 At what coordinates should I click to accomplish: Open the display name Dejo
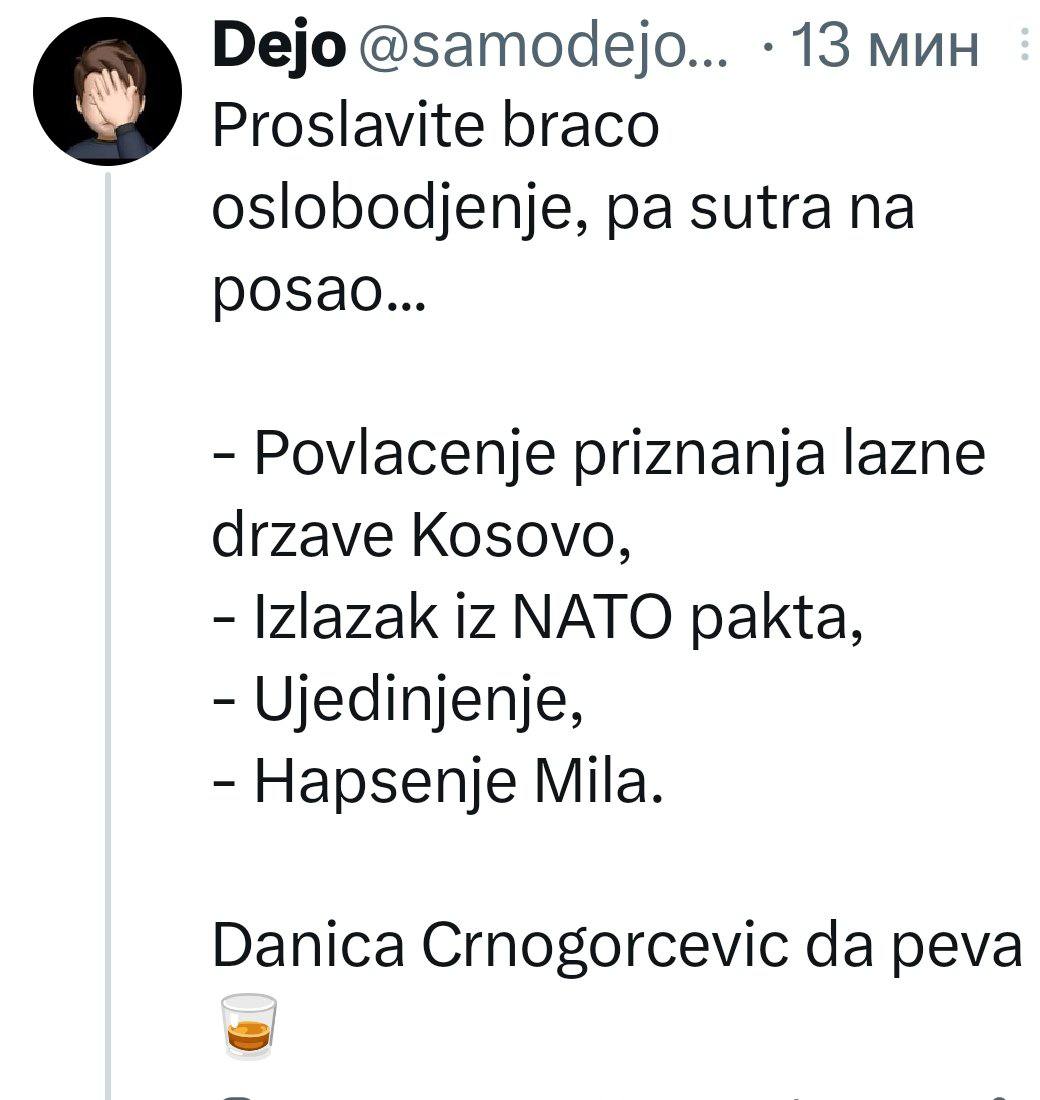279,46
